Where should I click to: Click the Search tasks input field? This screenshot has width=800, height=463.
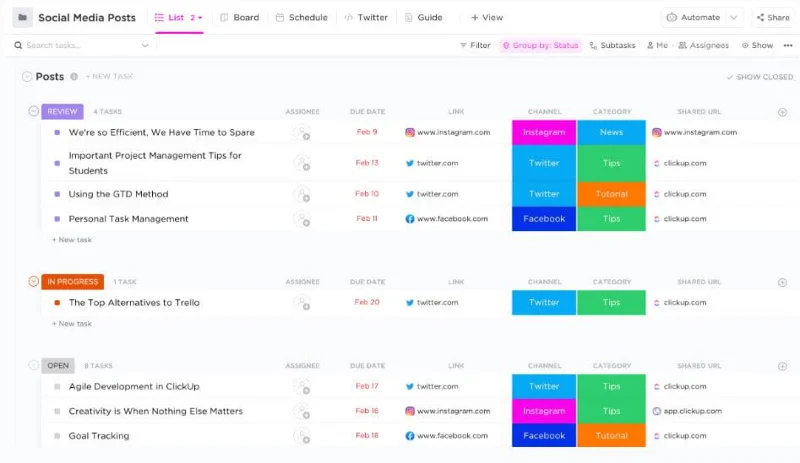[x=80, y=45]
